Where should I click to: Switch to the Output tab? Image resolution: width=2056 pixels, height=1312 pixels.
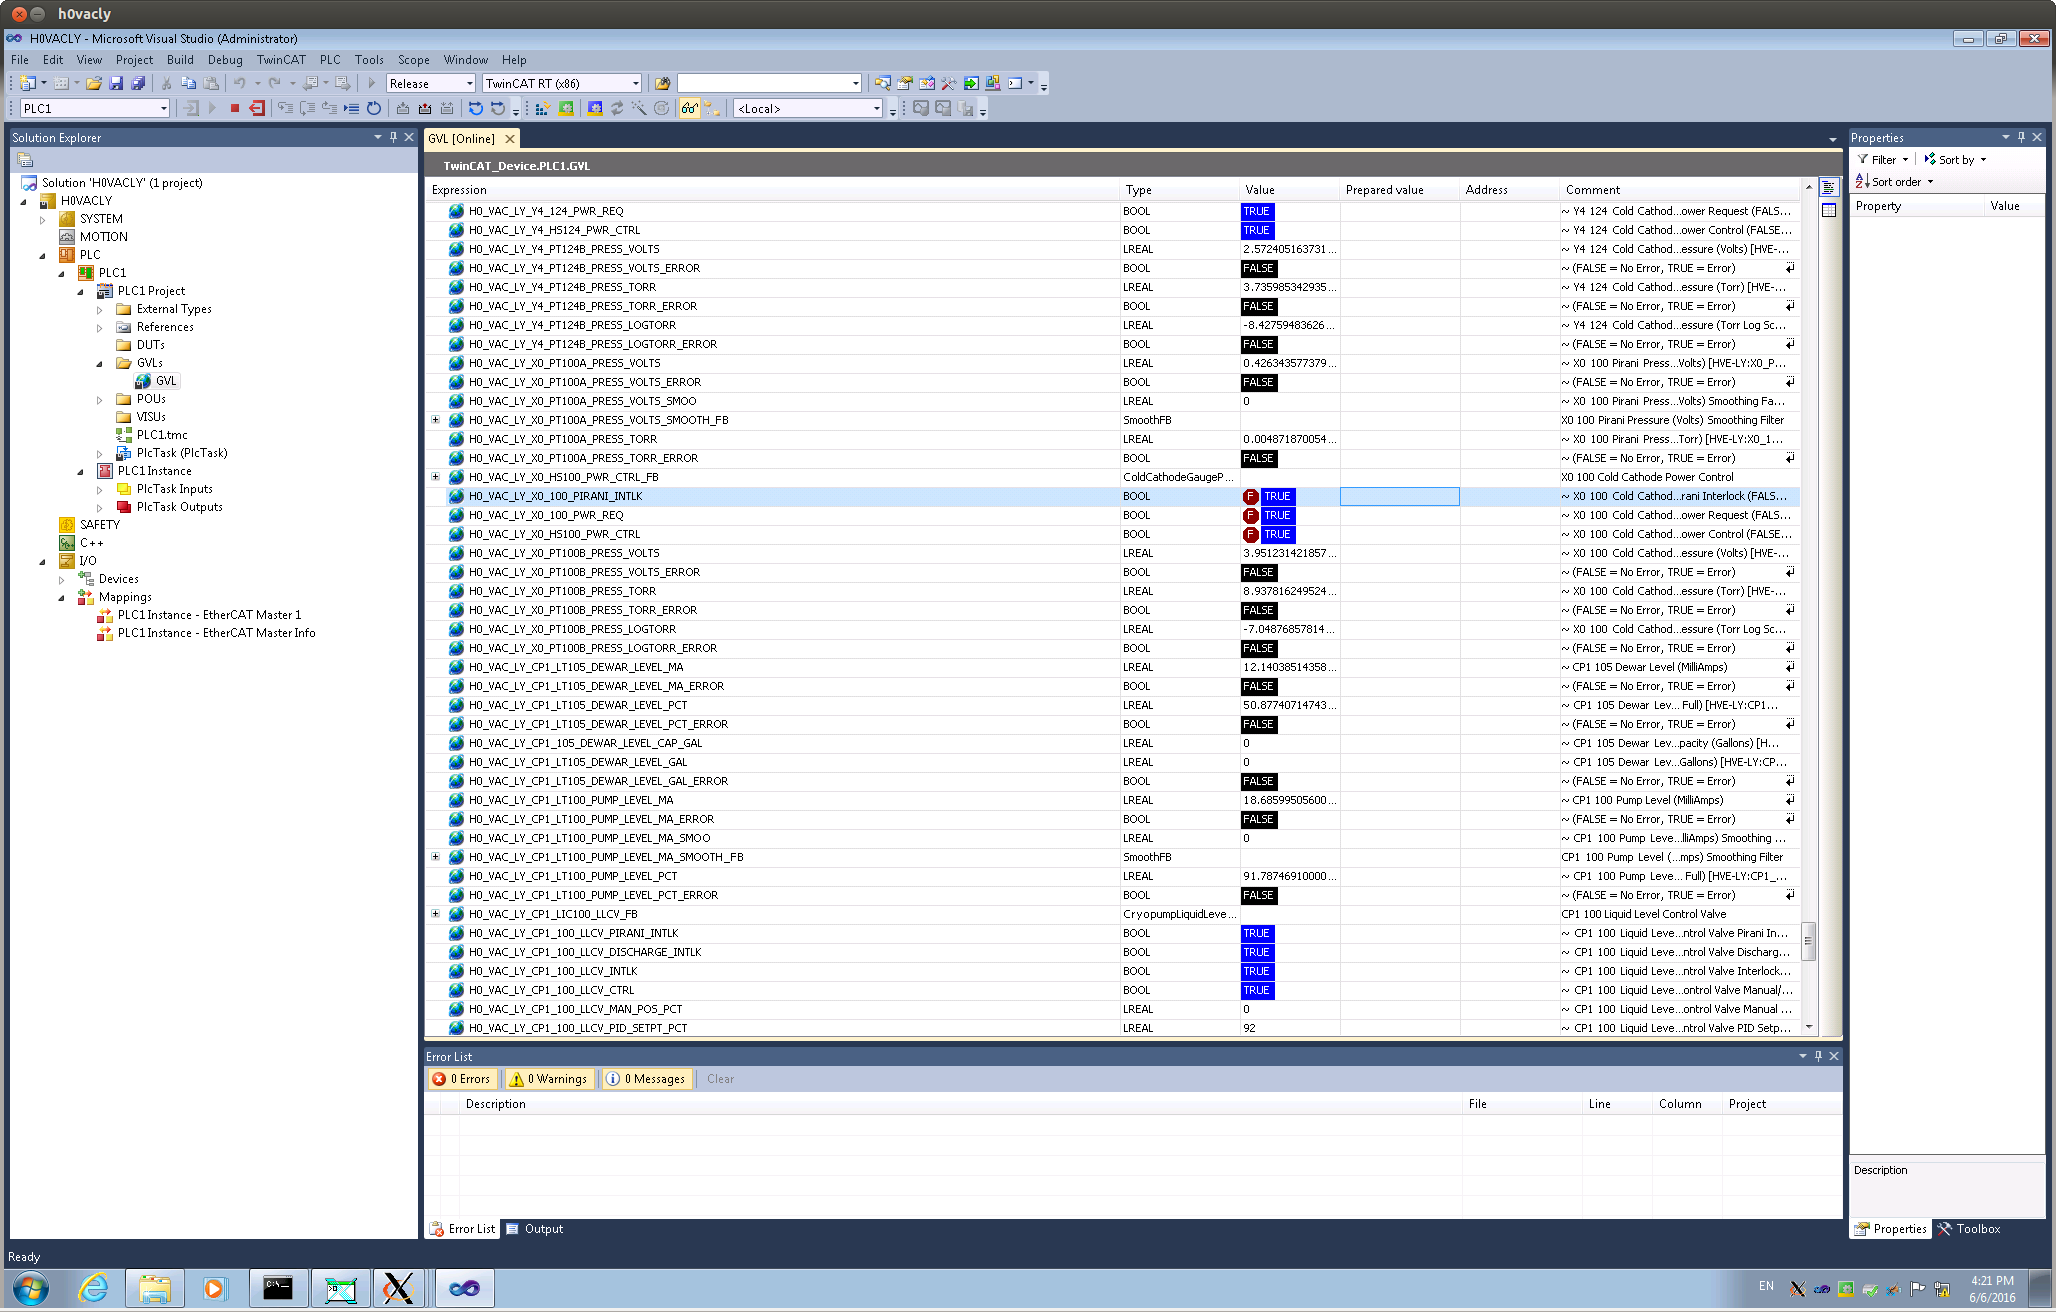535,1230
